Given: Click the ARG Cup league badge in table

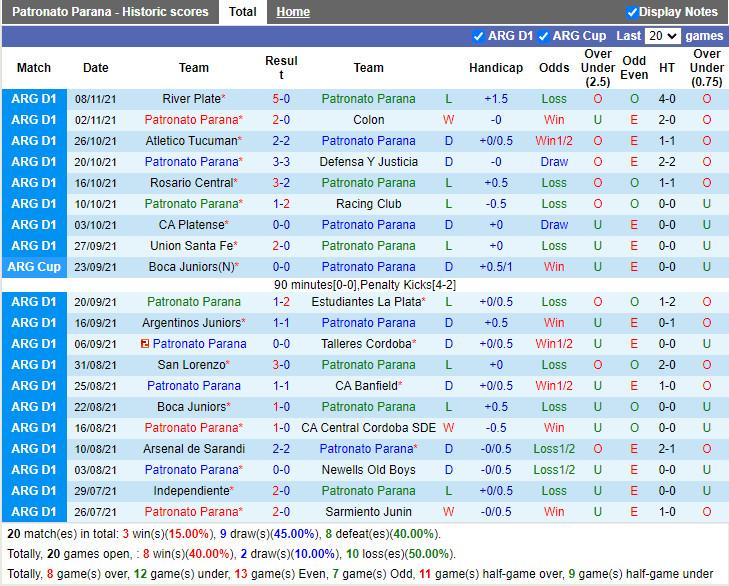Looking at the screenshot, I should [x=34, y=267].
